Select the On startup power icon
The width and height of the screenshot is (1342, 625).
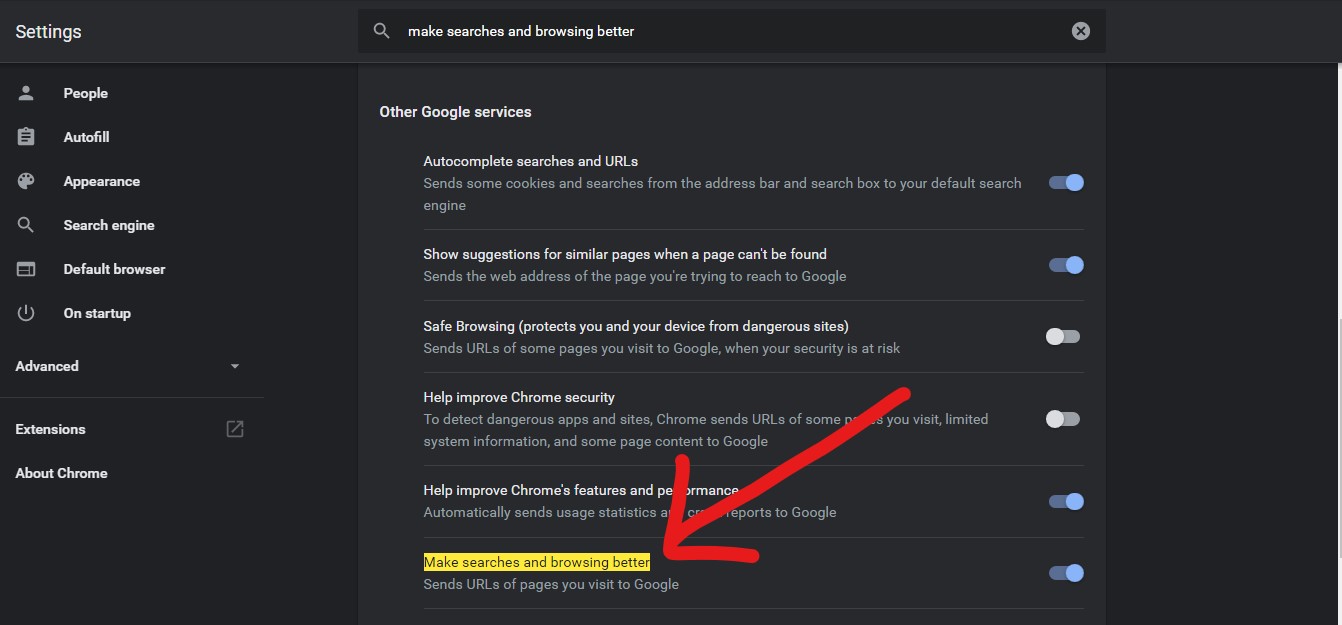click(26, 313)
